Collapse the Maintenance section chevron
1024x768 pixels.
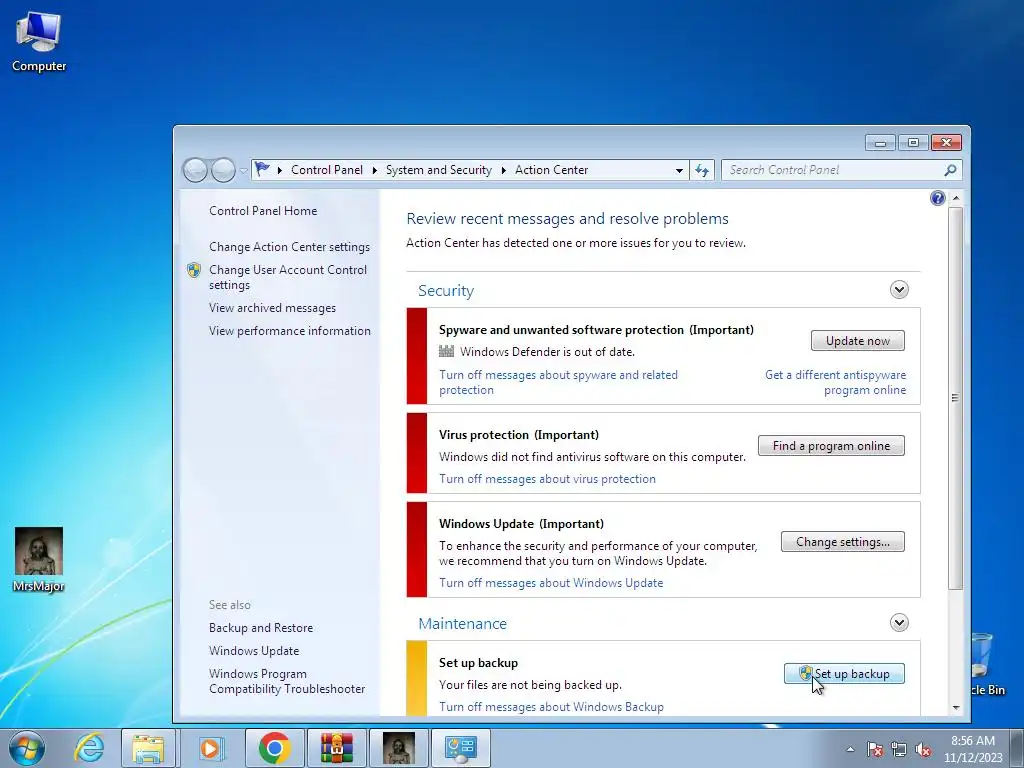[x=899, y=622]
